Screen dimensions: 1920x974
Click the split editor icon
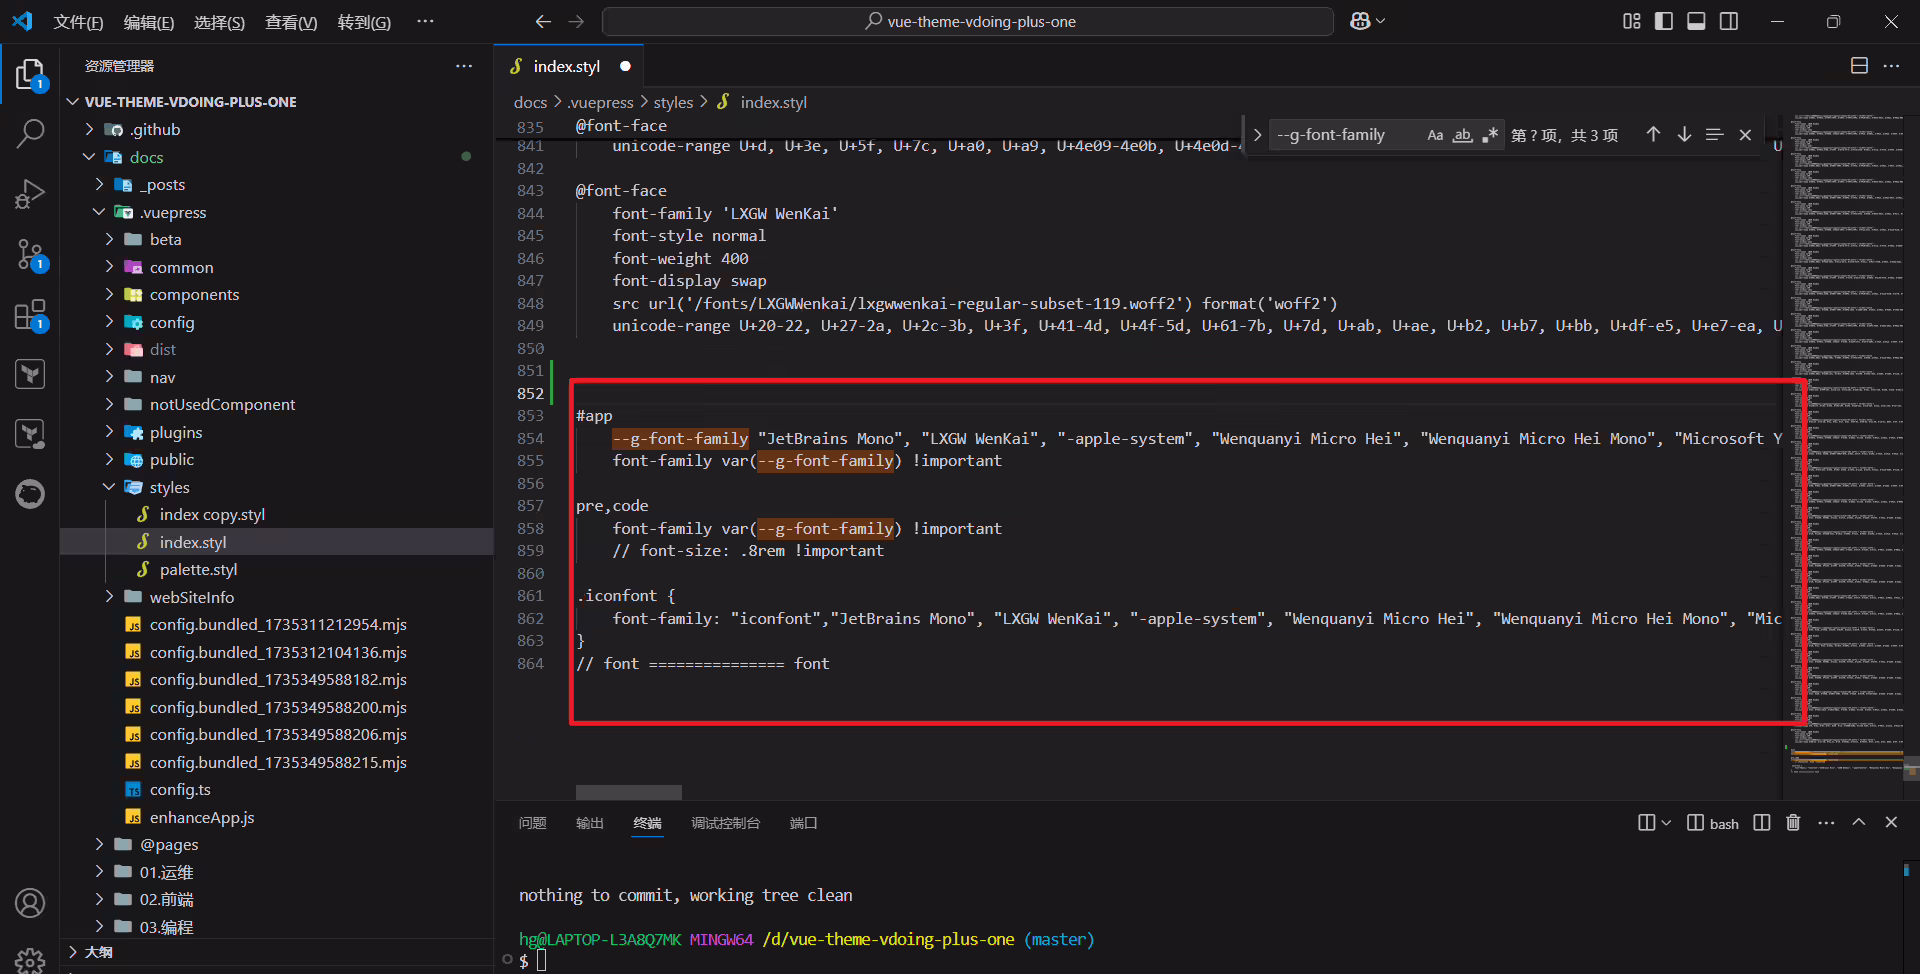click(x=1859, y=66)
